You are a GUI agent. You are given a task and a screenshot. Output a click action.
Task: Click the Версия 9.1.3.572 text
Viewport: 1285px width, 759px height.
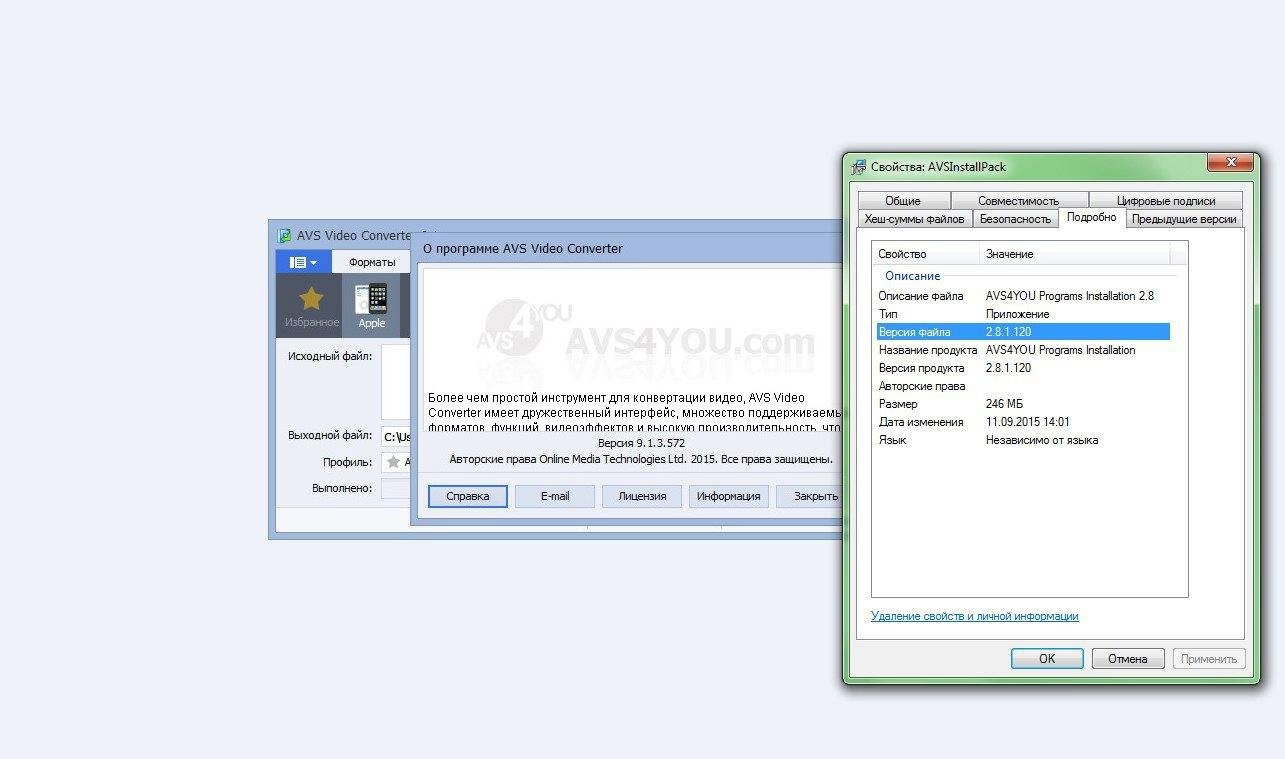[x=641, y=443]
